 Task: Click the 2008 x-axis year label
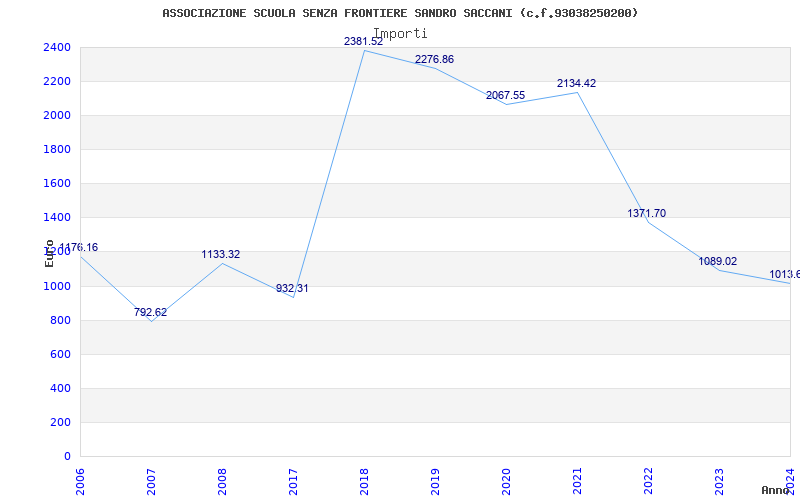[222, 481]
